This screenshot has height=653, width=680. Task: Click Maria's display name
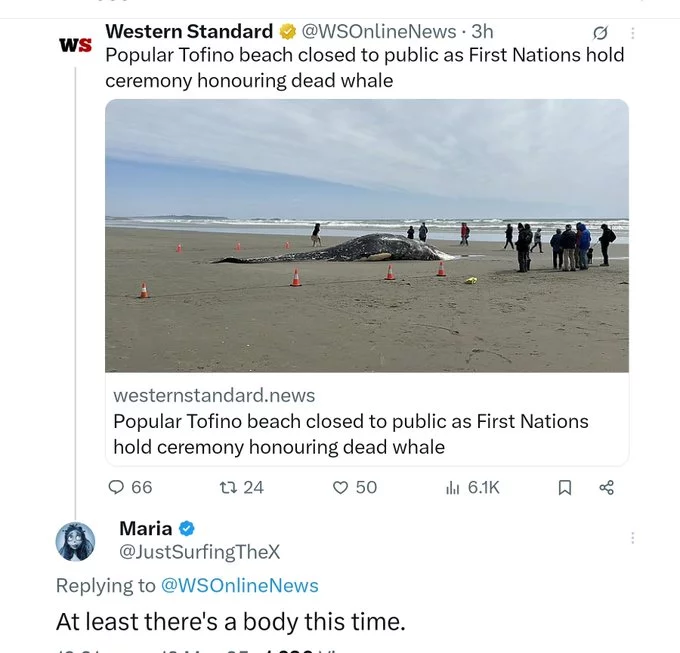pyautogui.click(x=146, y=528)
